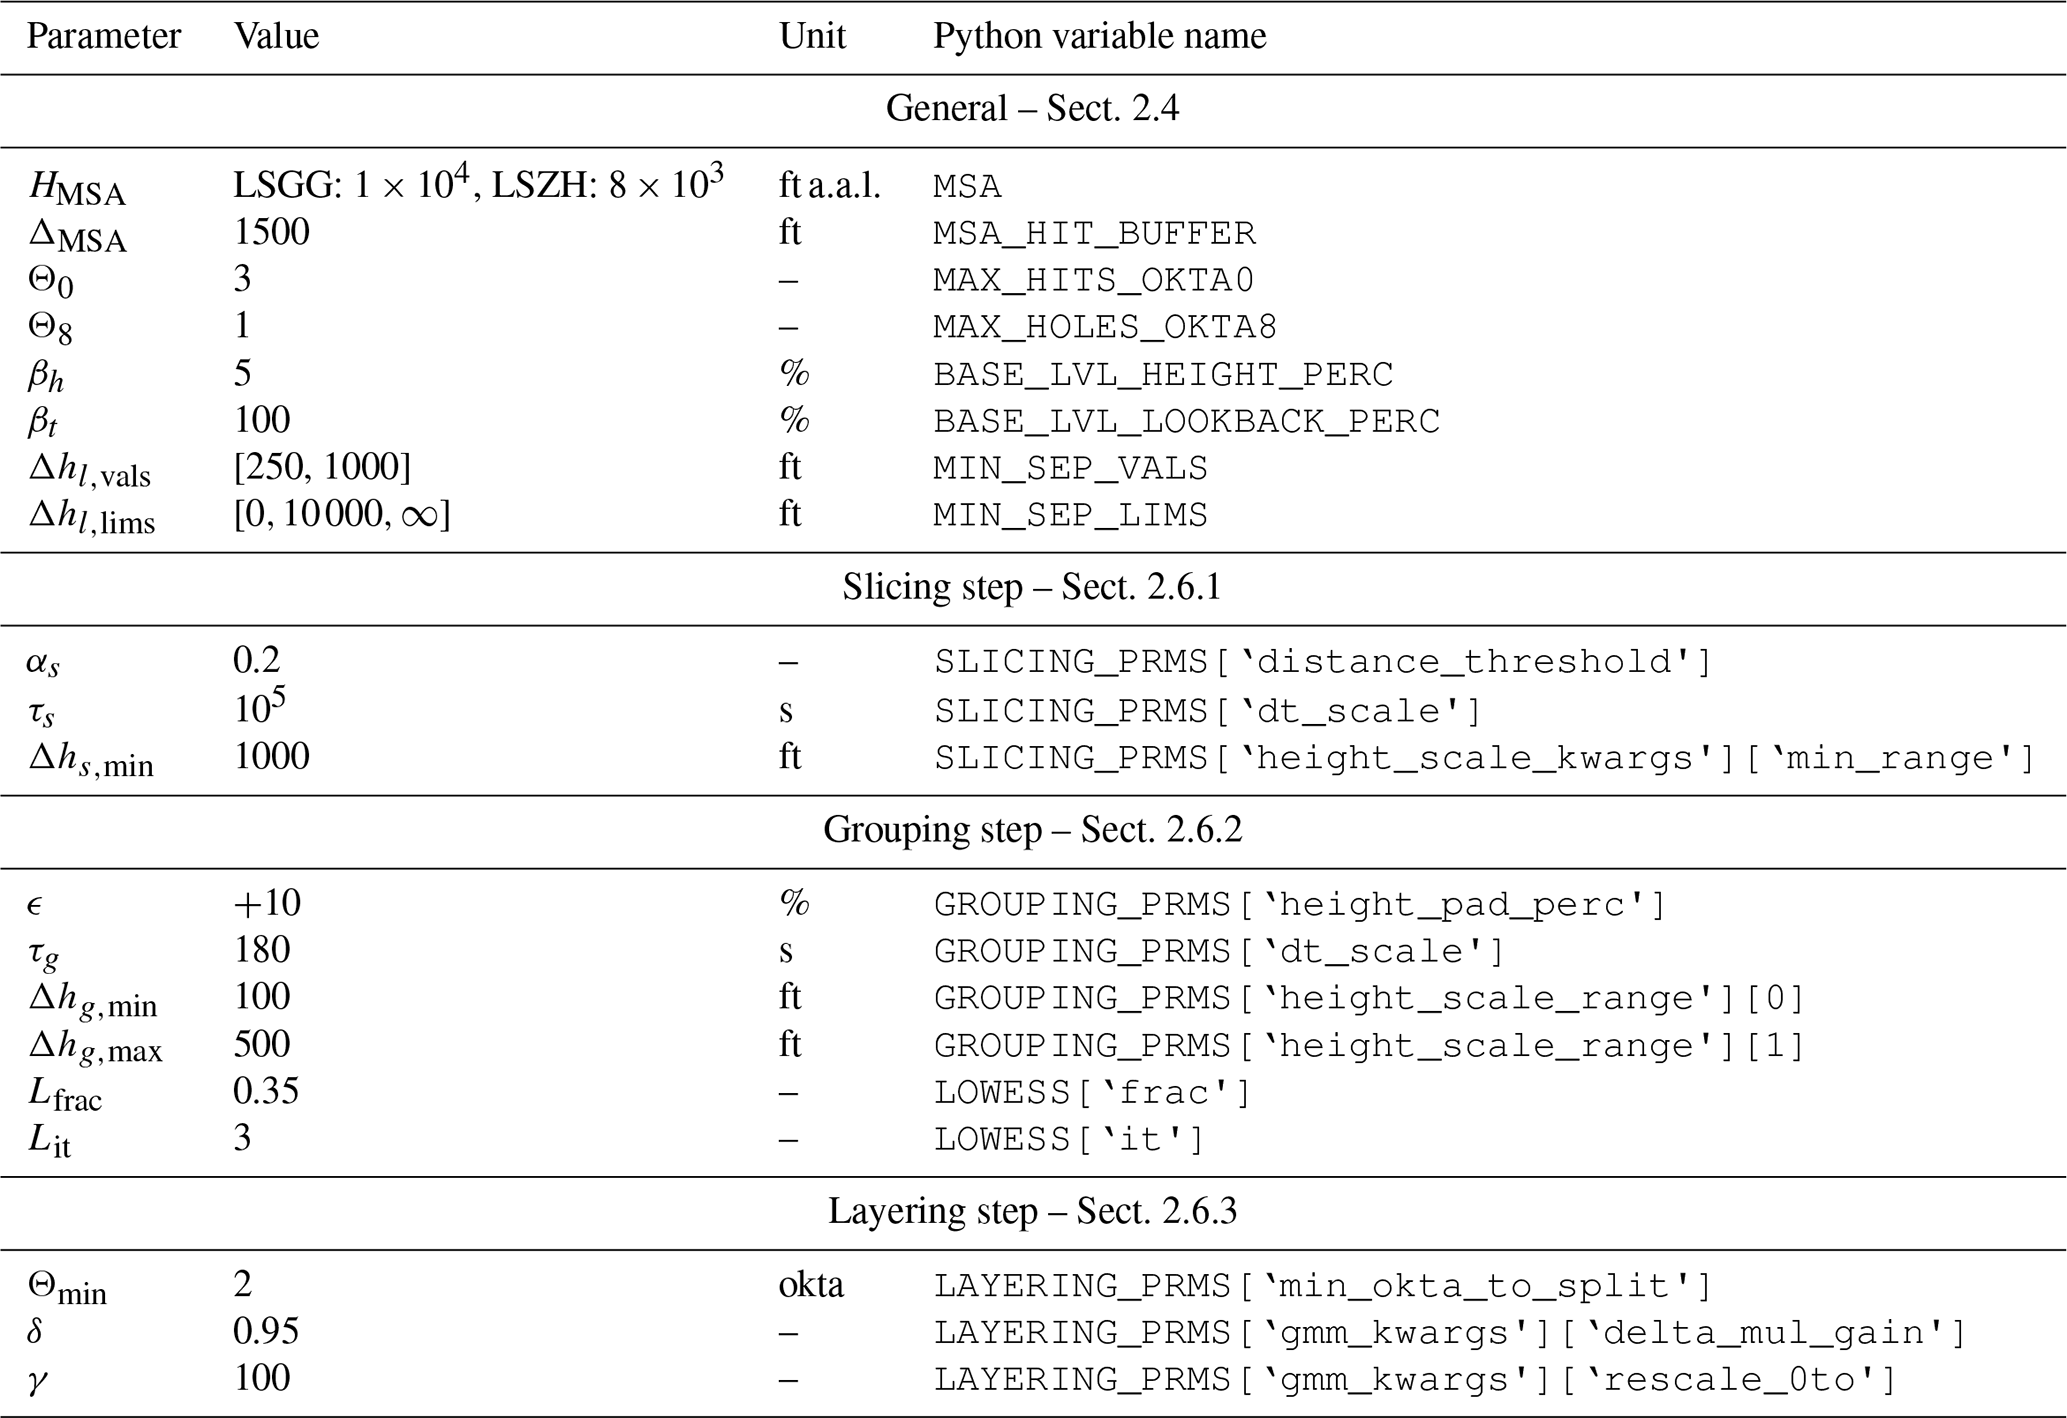Click the "Layering step – Sect. 2.6.3" heading
The image size is (2067, 1418).
[x=1032, y=1212]
